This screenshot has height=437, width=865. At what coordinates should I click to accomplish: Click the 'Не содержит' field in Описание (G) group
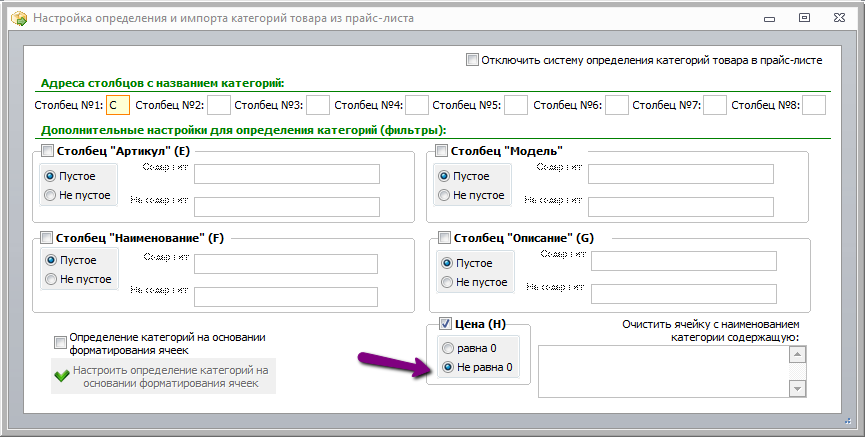pyautogui.click(x=684, y=294)
